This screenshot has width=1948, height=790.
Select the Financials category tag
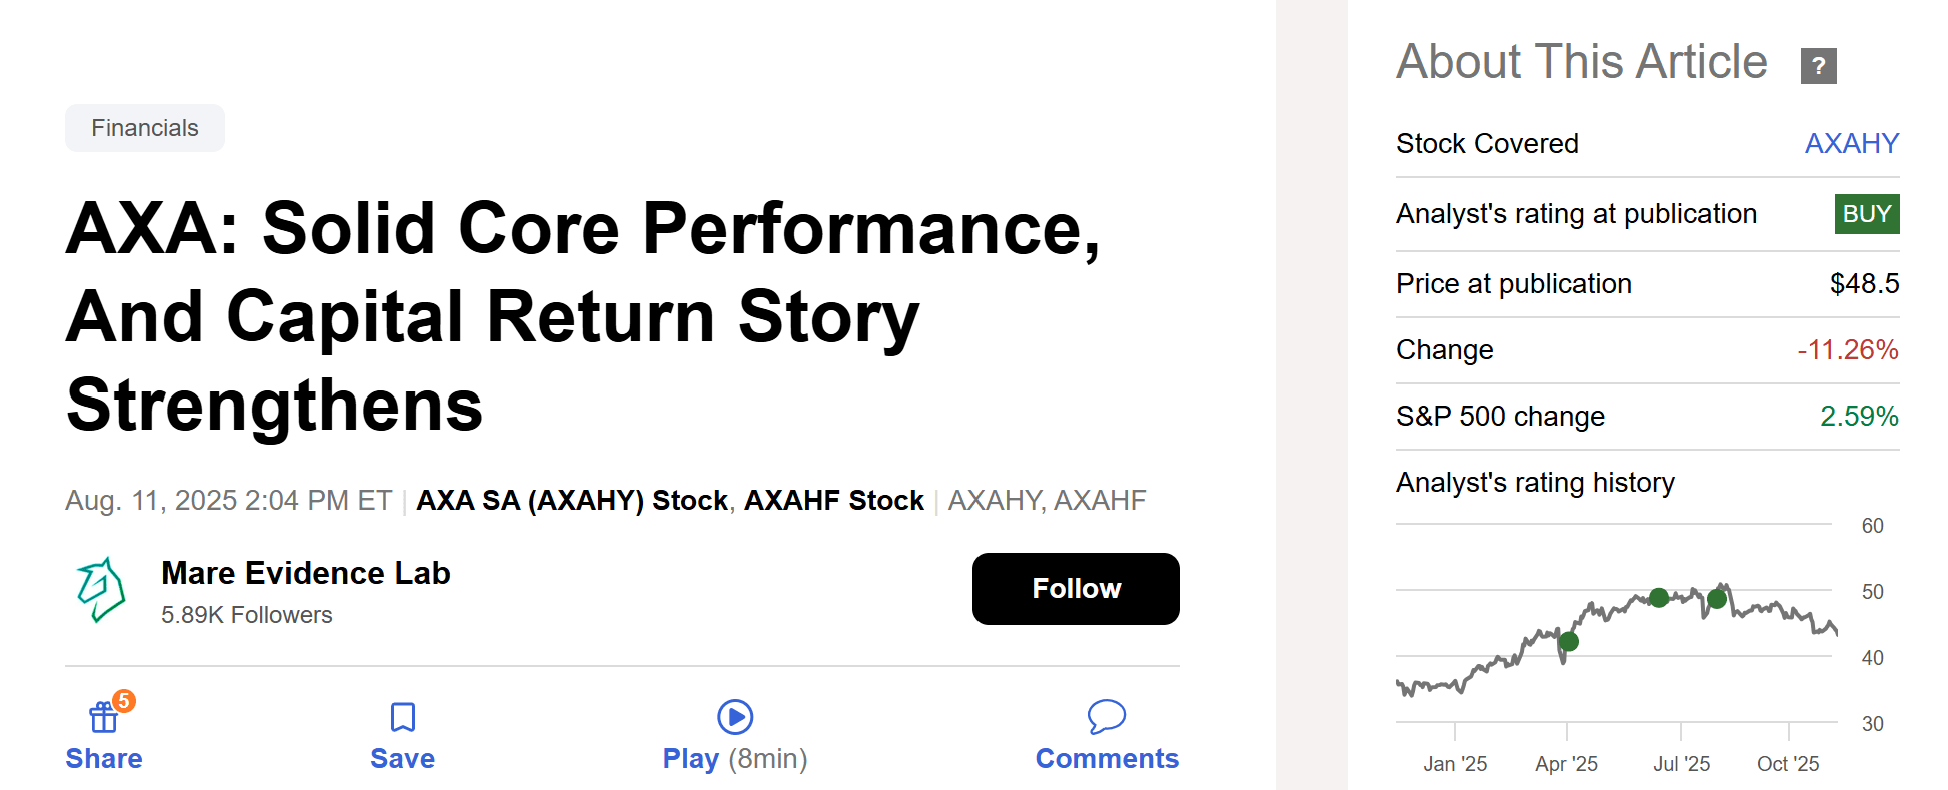point(144,127)
